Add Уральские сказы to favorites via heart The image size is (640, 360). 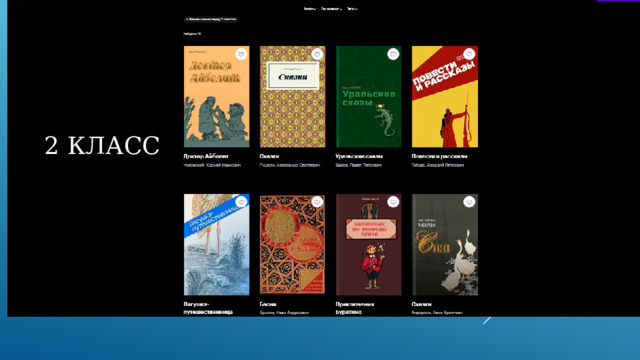(x=393, y=54)
